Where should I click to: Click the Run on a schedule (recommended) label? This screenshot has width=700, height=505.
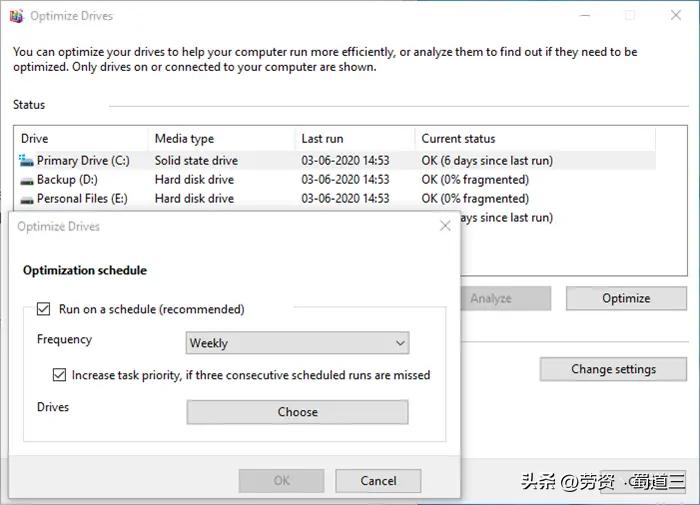coord(151,309)
